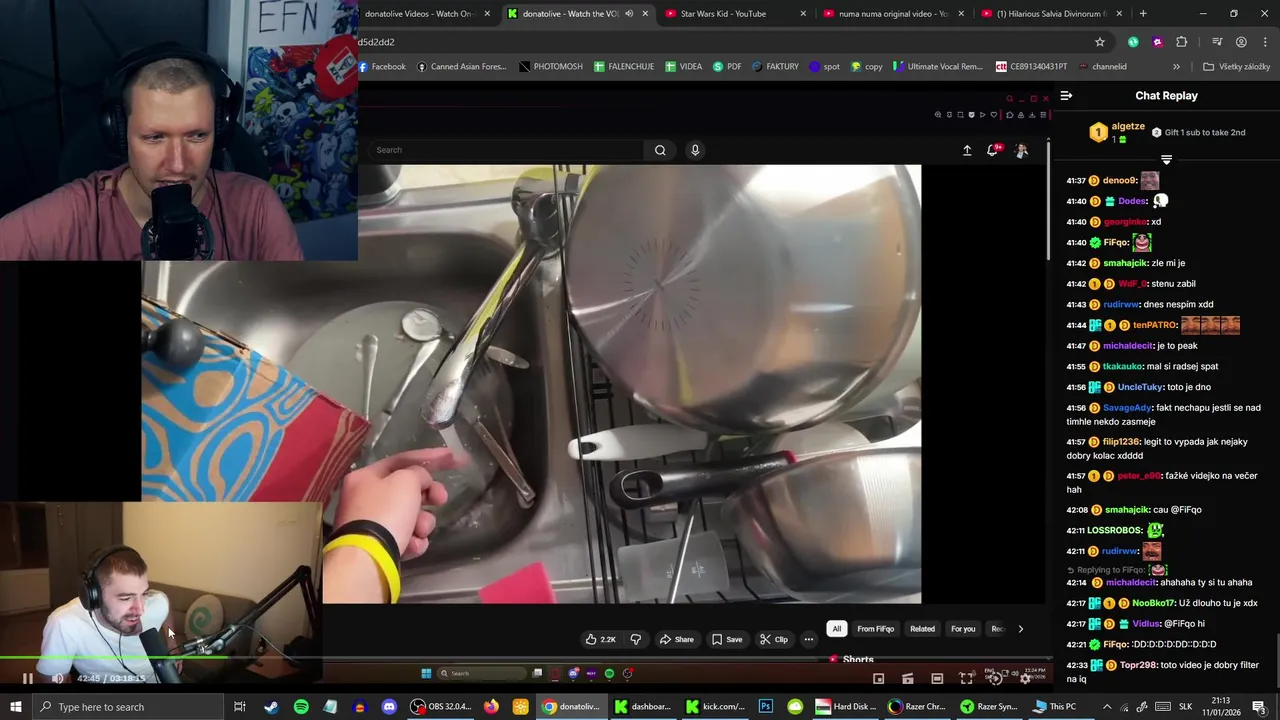Click the Clip button under the video
The height and width of the screenshot is (720, 1280).
click(773, 639)
